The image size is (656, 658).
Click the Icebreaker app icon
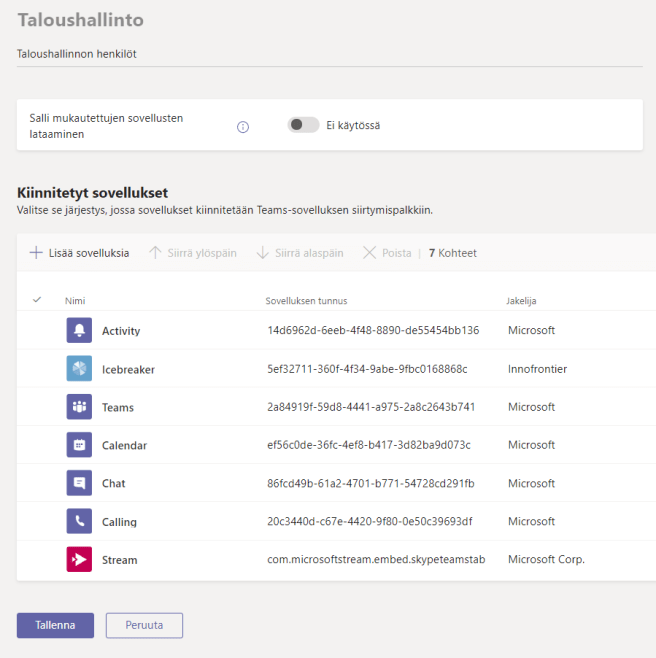(x=79, y=369)
